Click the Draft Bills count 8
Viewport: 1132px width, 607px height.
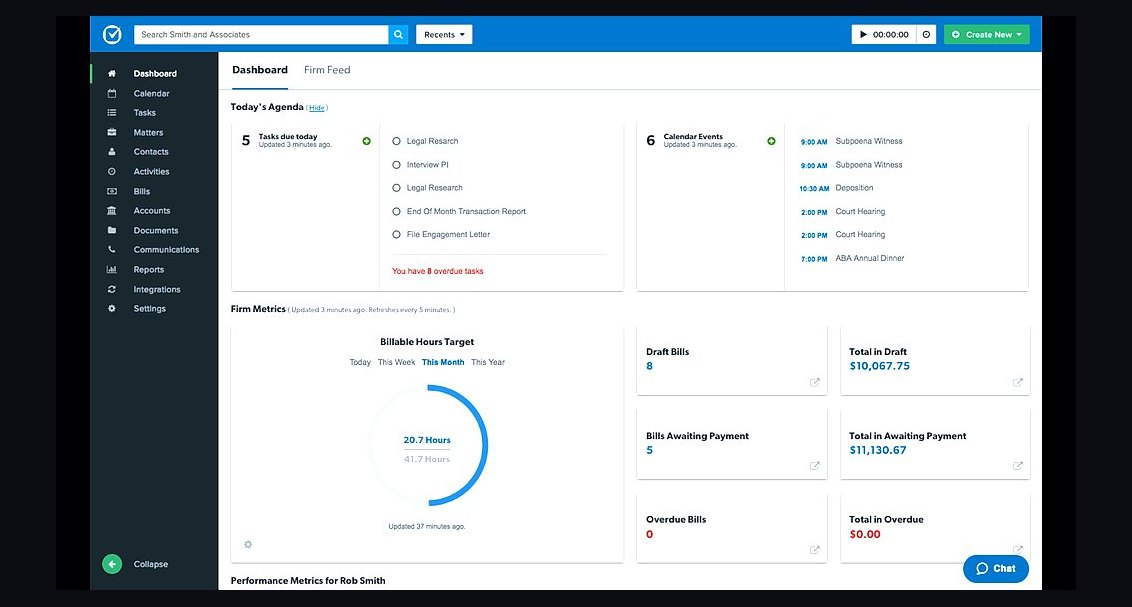click(x=649, y=366)
